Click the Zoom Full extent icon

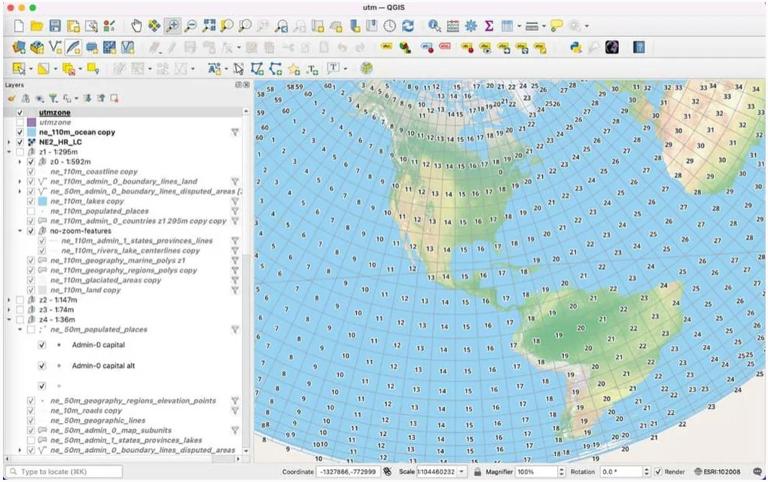tap(209, 26)
